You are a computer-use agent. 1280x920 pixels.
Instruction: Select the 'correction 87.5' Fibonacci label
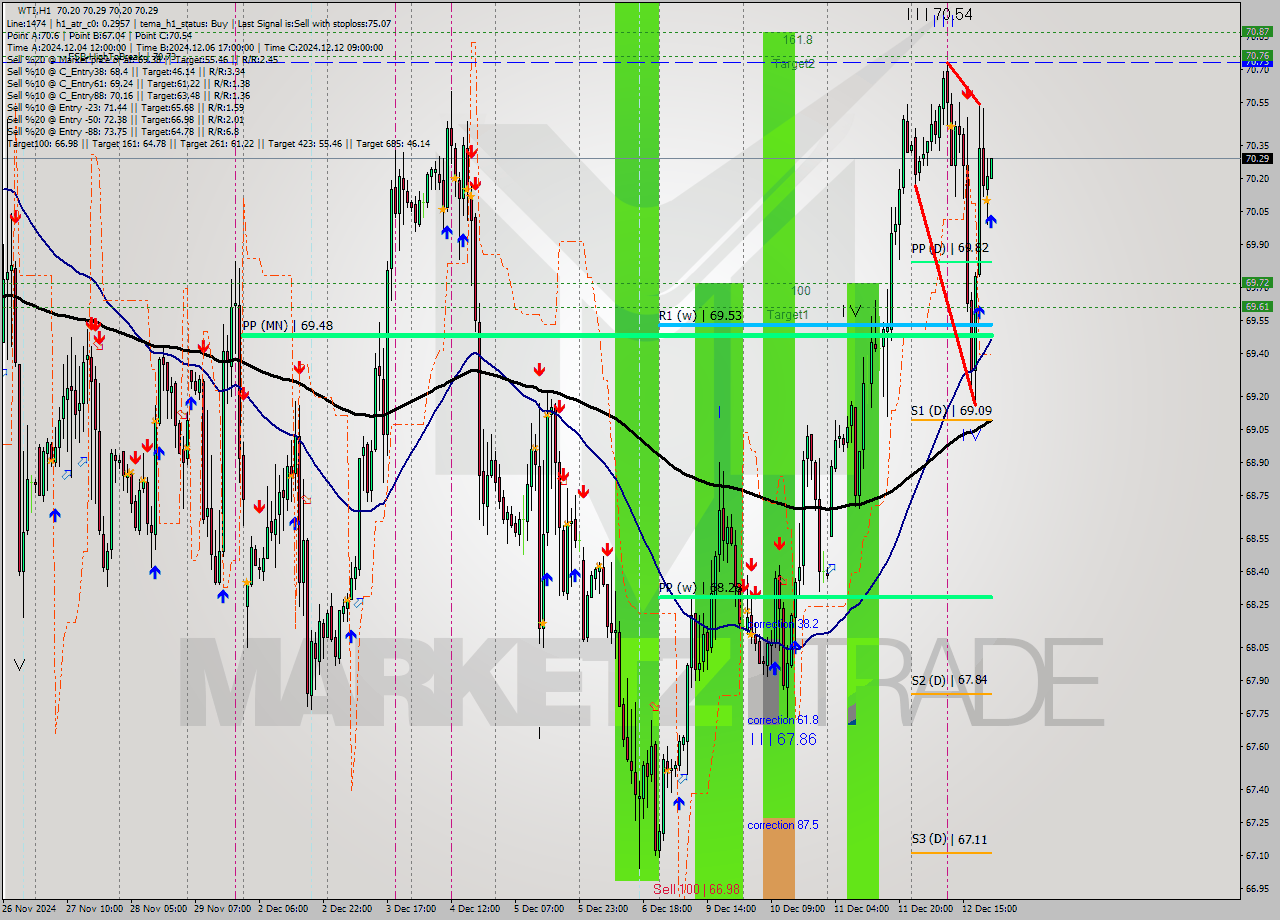tap(783, 825)
